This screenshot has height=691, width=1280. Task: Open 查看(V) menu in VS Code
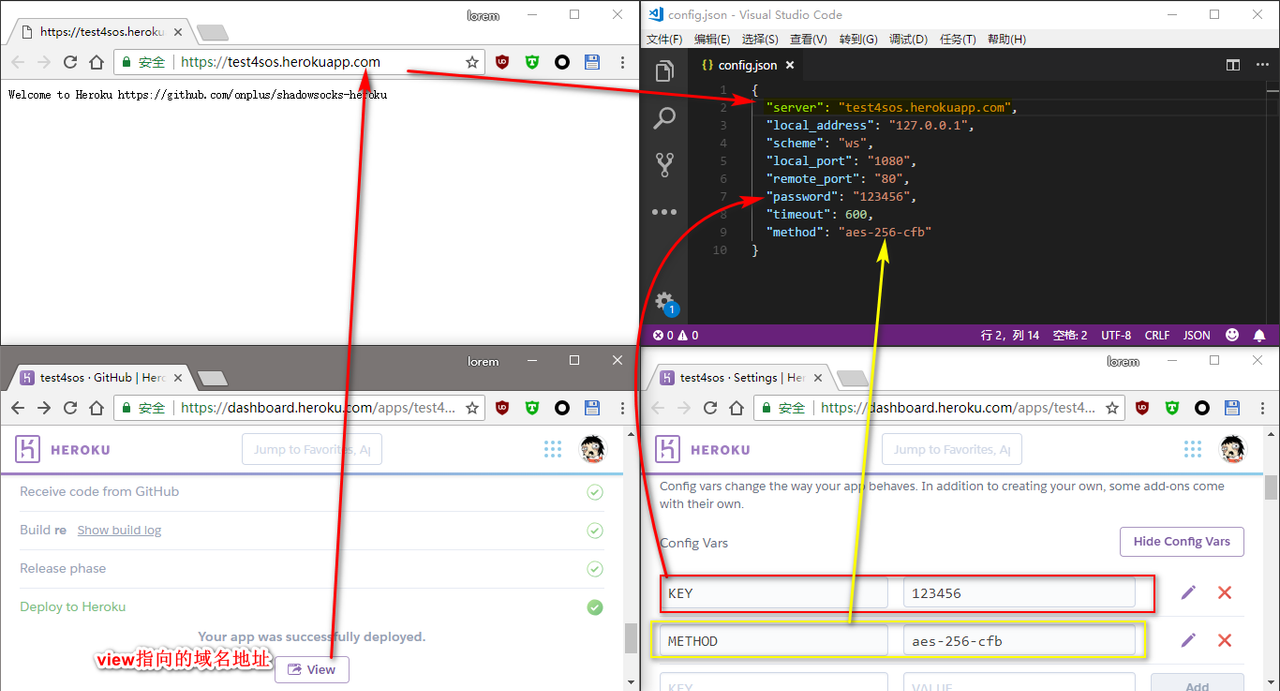(808, 39)
